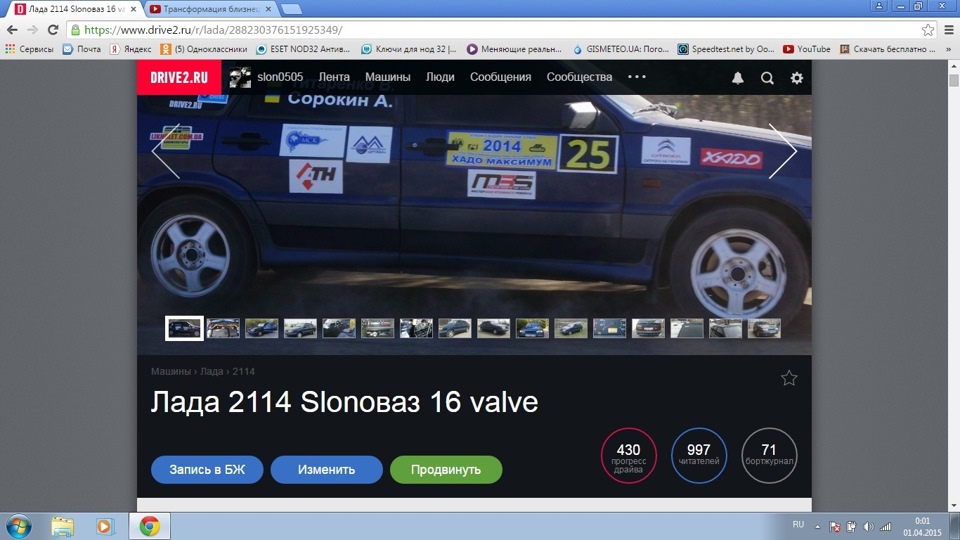Click the Изменить button
The image size is (960, 540).
pyautogui.click(x=326, y=470)
